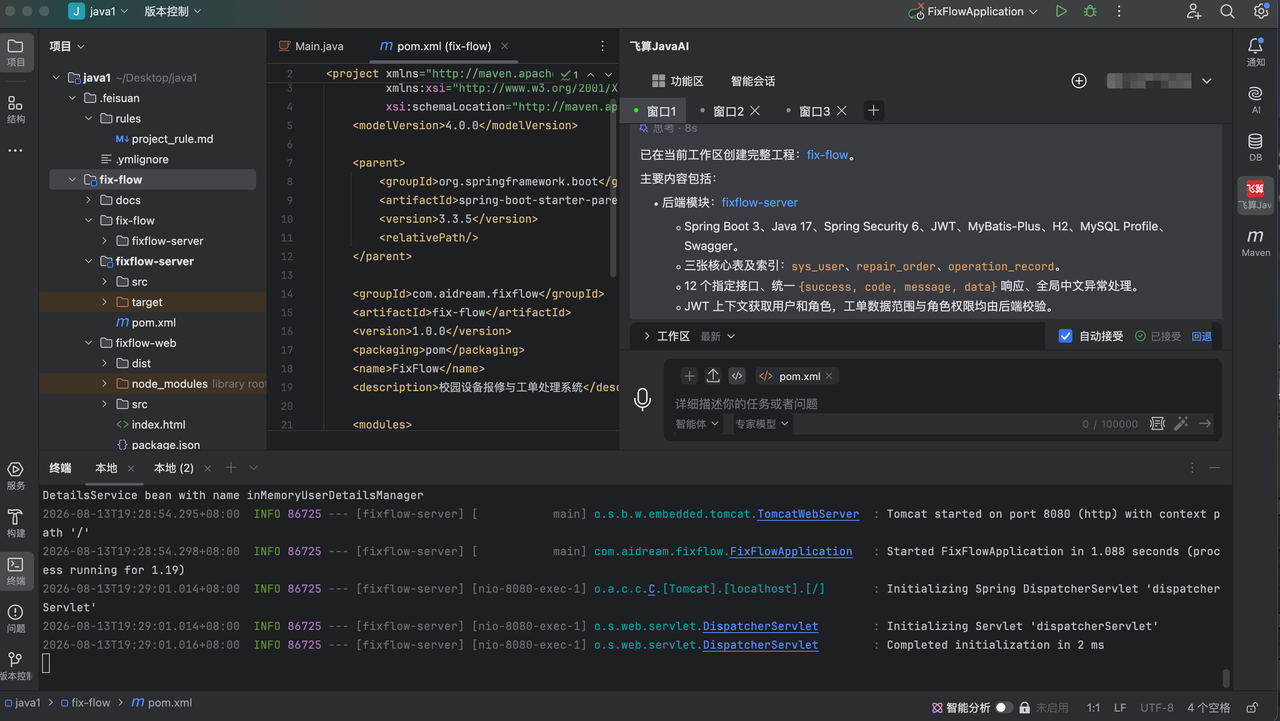
Task: Toggle the 自动接受 checkbox
Action: 1065,336
